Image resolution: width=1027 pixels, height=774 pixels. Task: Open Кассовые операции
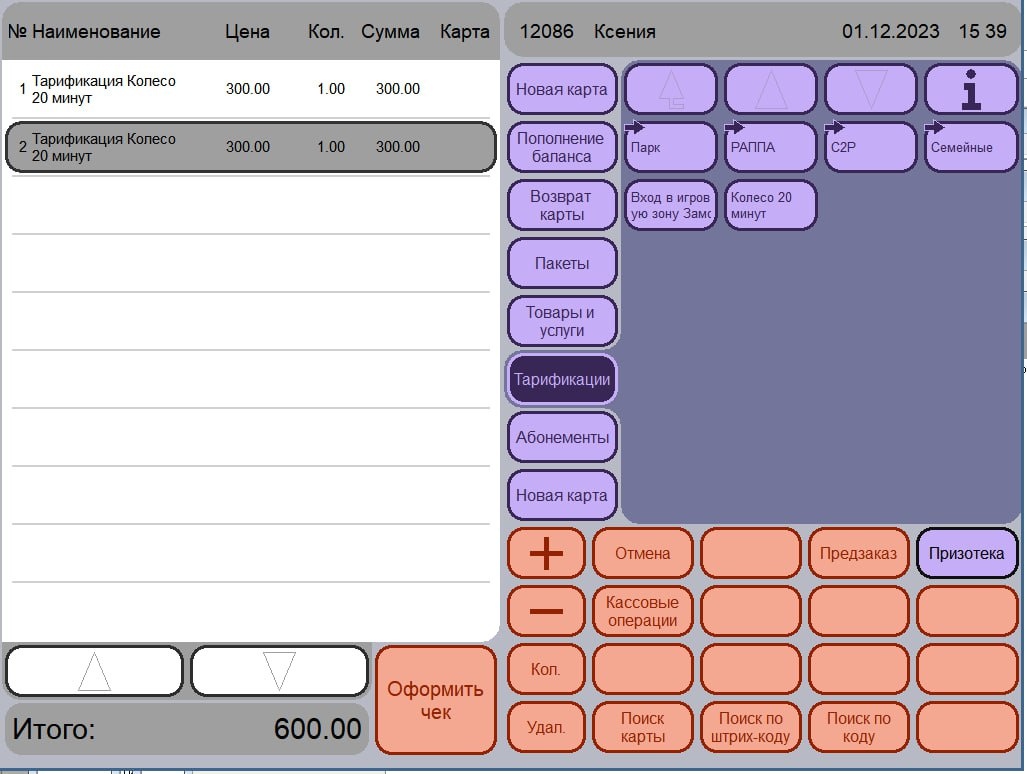[643, 611]
